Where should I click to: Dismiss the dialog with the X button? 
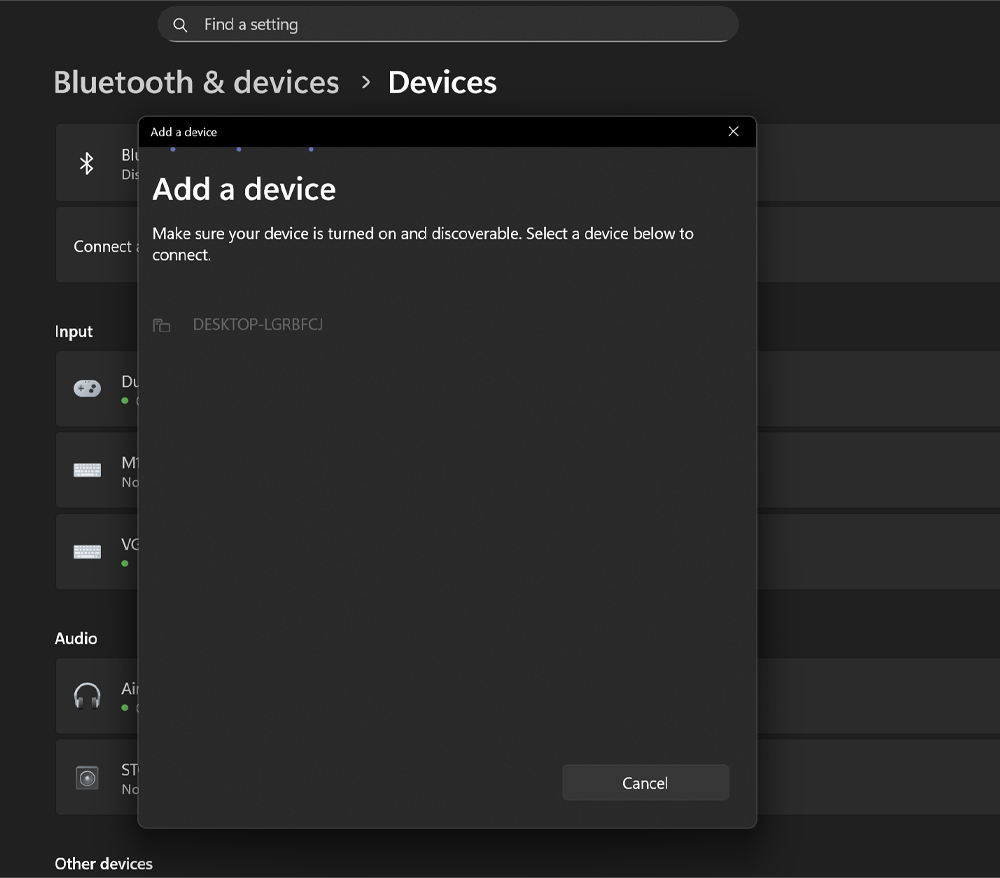(x=733, y=131)
